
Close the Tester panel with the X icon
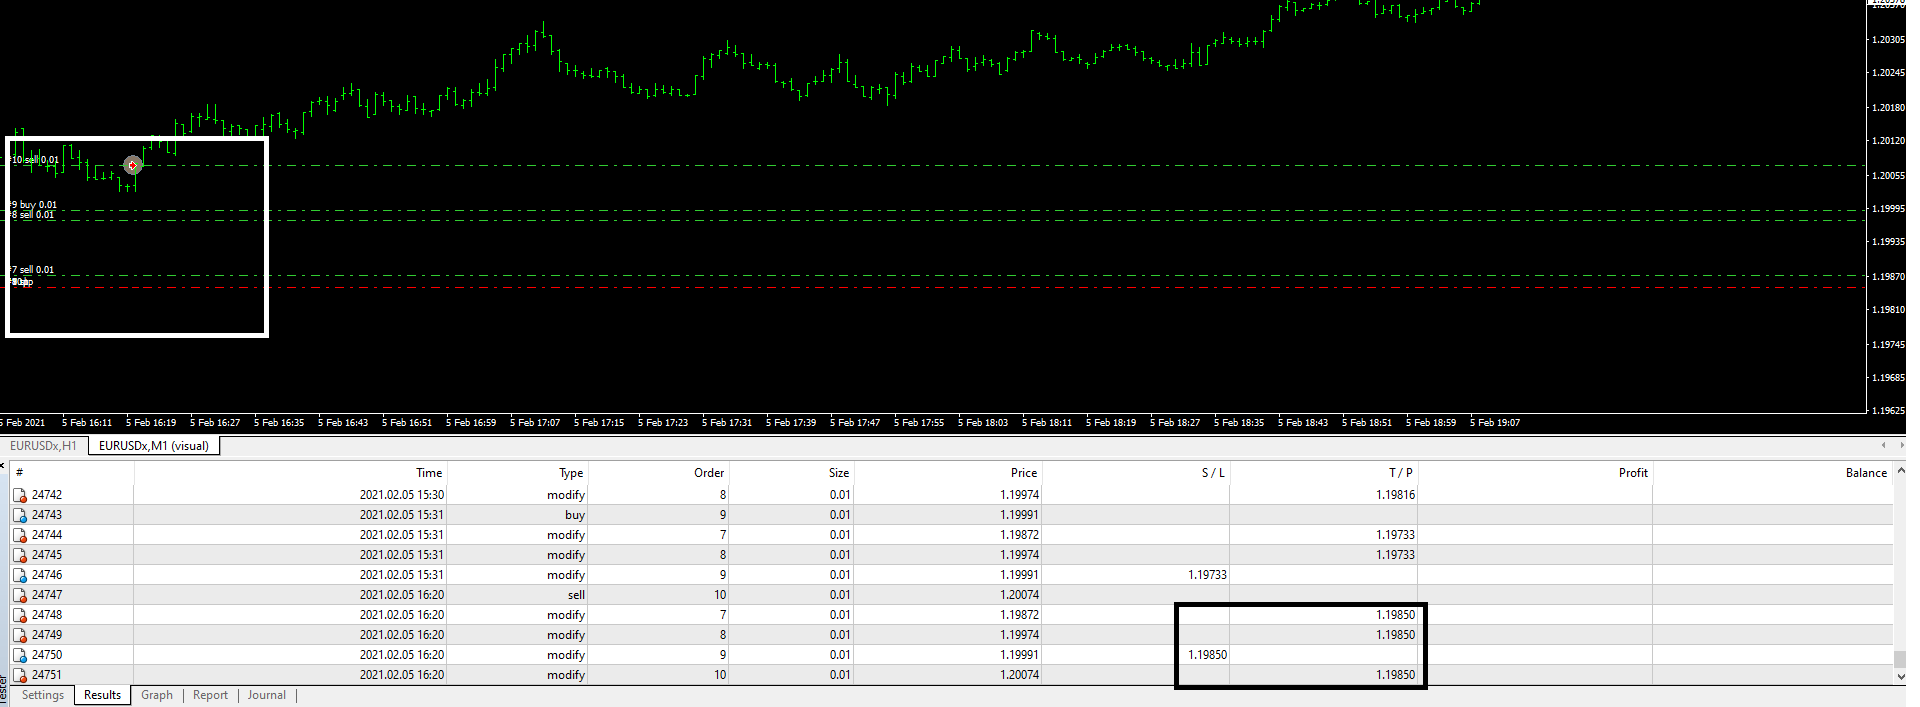point(3,464)
